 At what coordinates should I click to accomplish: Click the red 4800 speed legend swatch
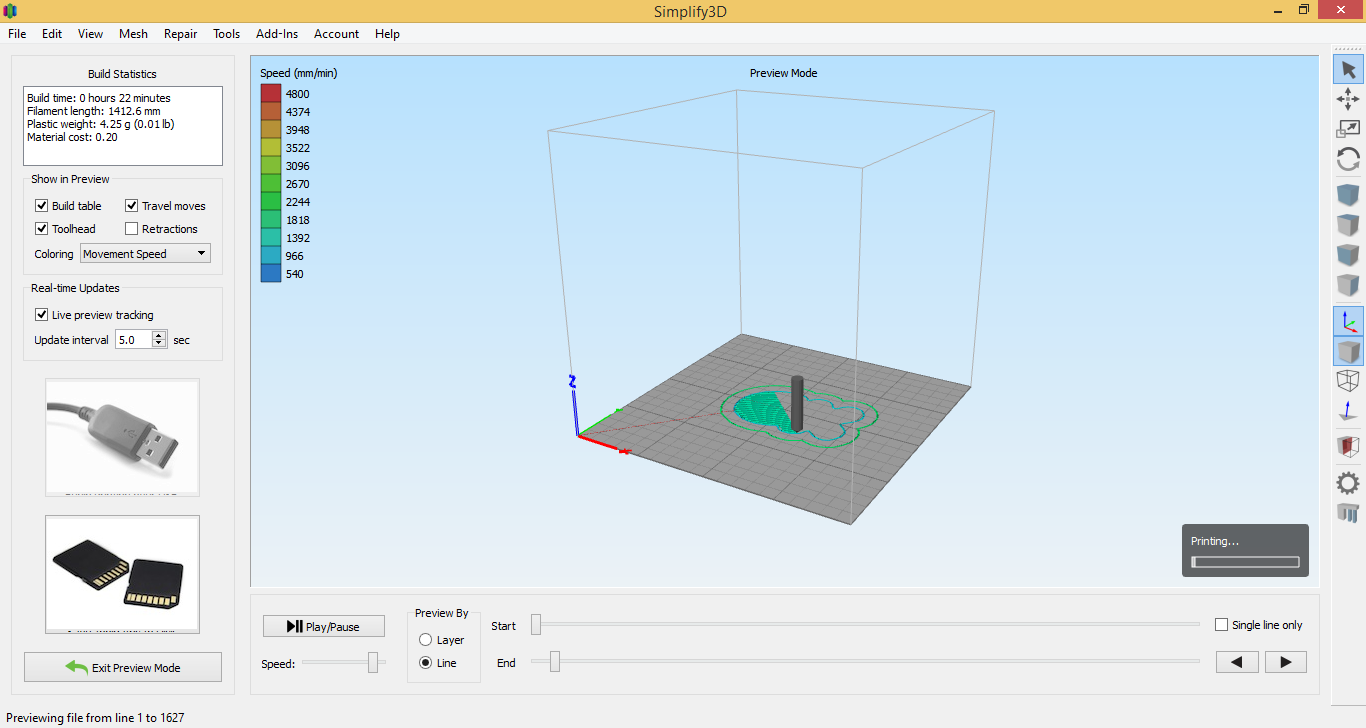[271, 94]
